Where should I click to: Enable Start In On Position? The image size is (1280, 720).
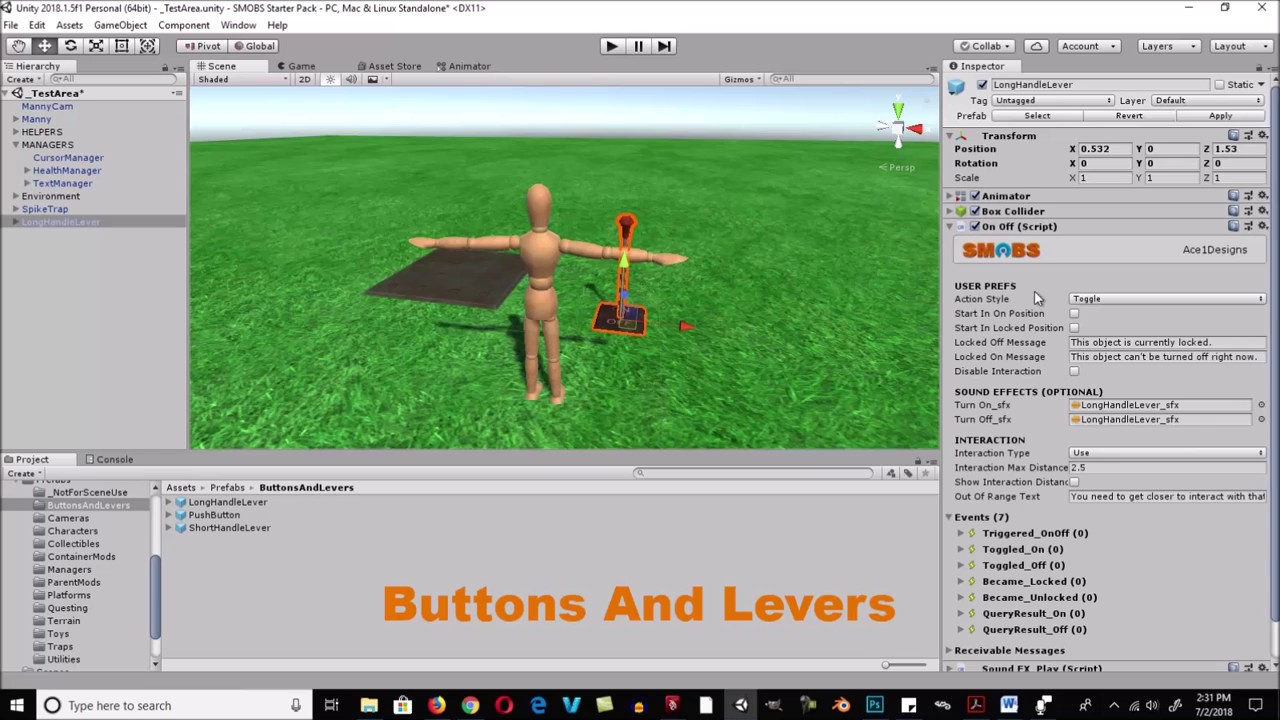click(x=1074, y=313)
